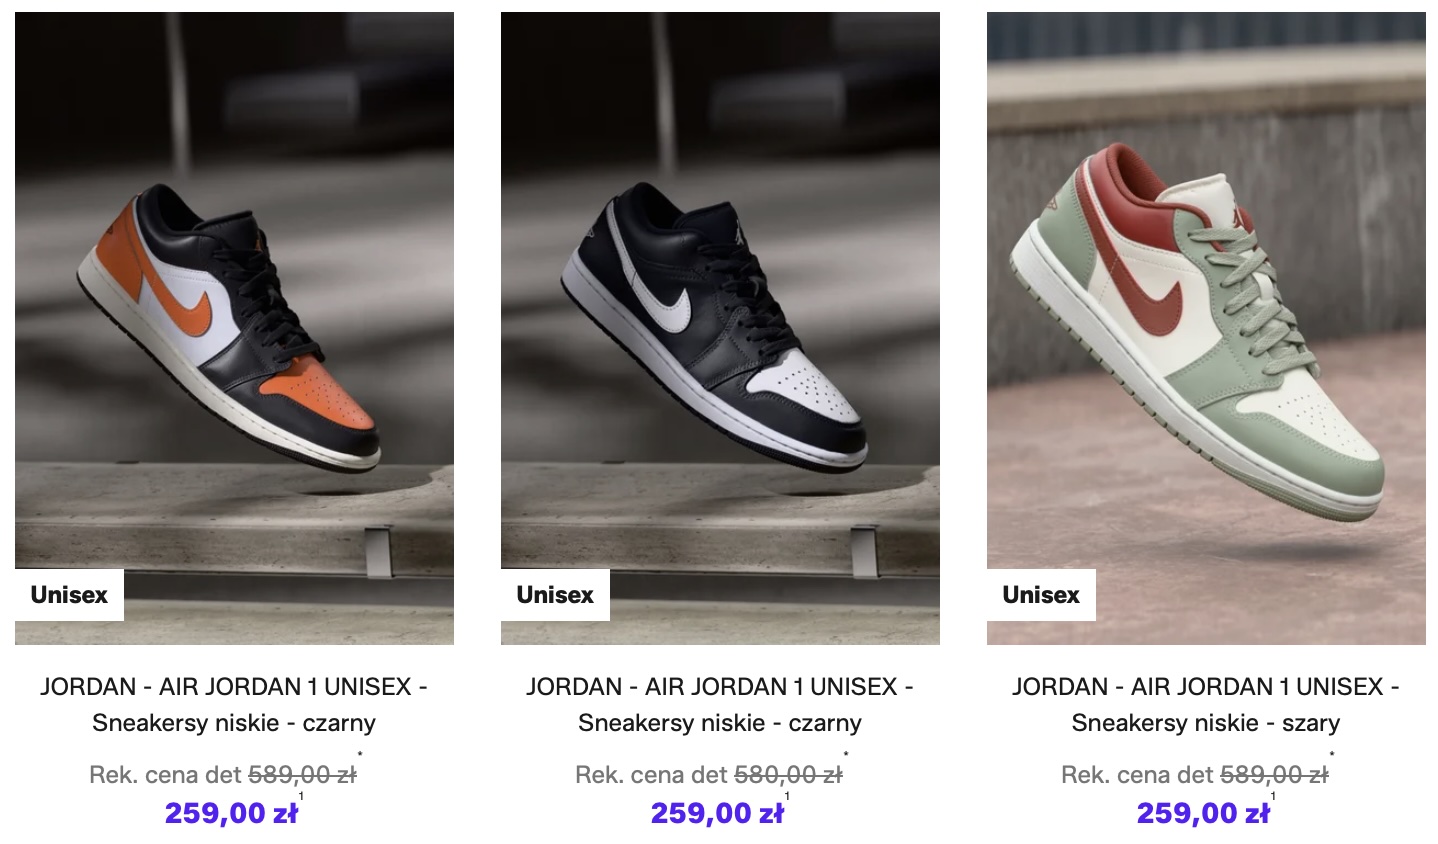Click the Unisex badge on the green shoe

[x=1041, y=595]
